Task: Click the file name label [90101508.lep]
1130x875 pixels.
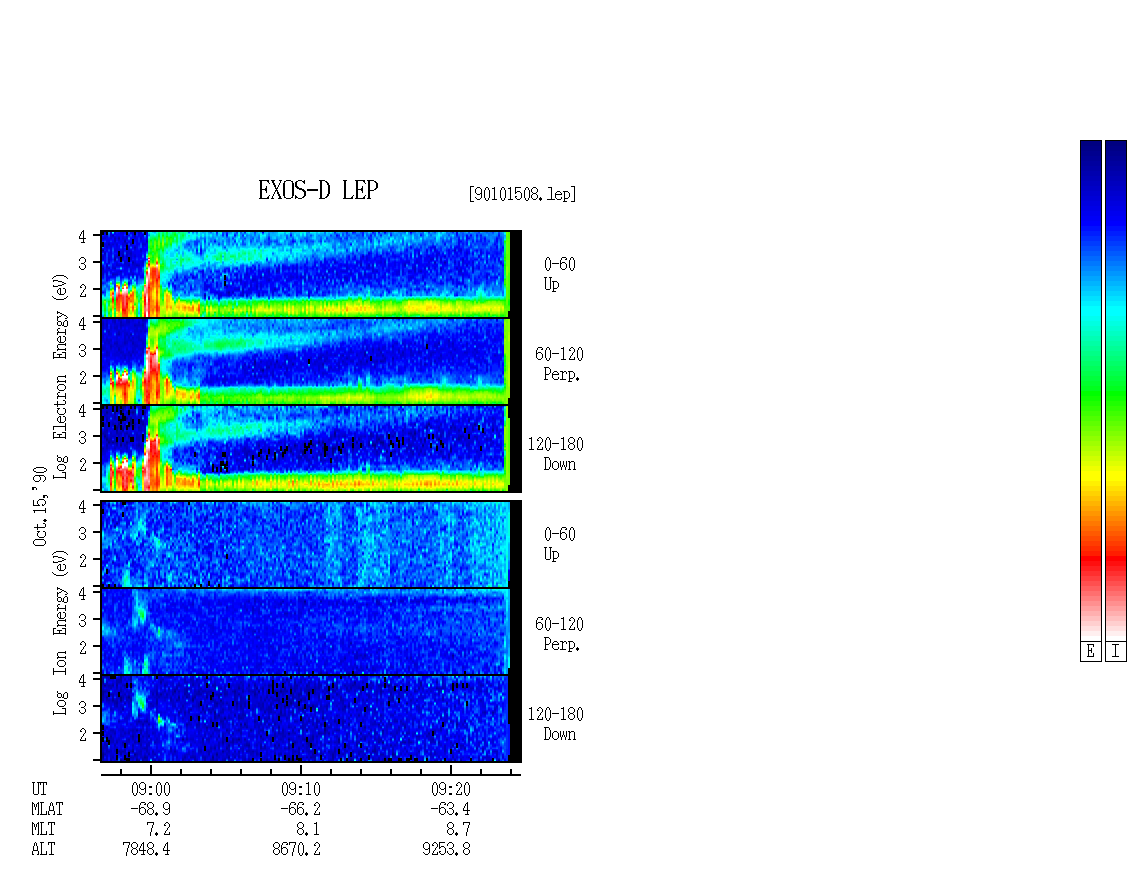Action: click(522, 194)
